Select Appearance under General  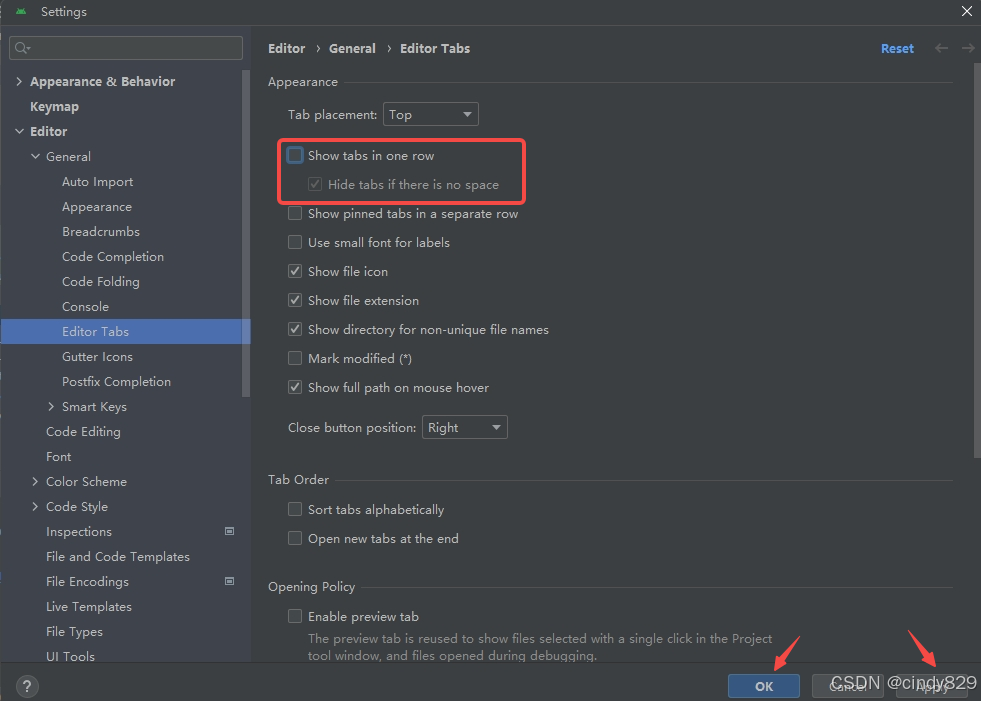pos(97,207)
